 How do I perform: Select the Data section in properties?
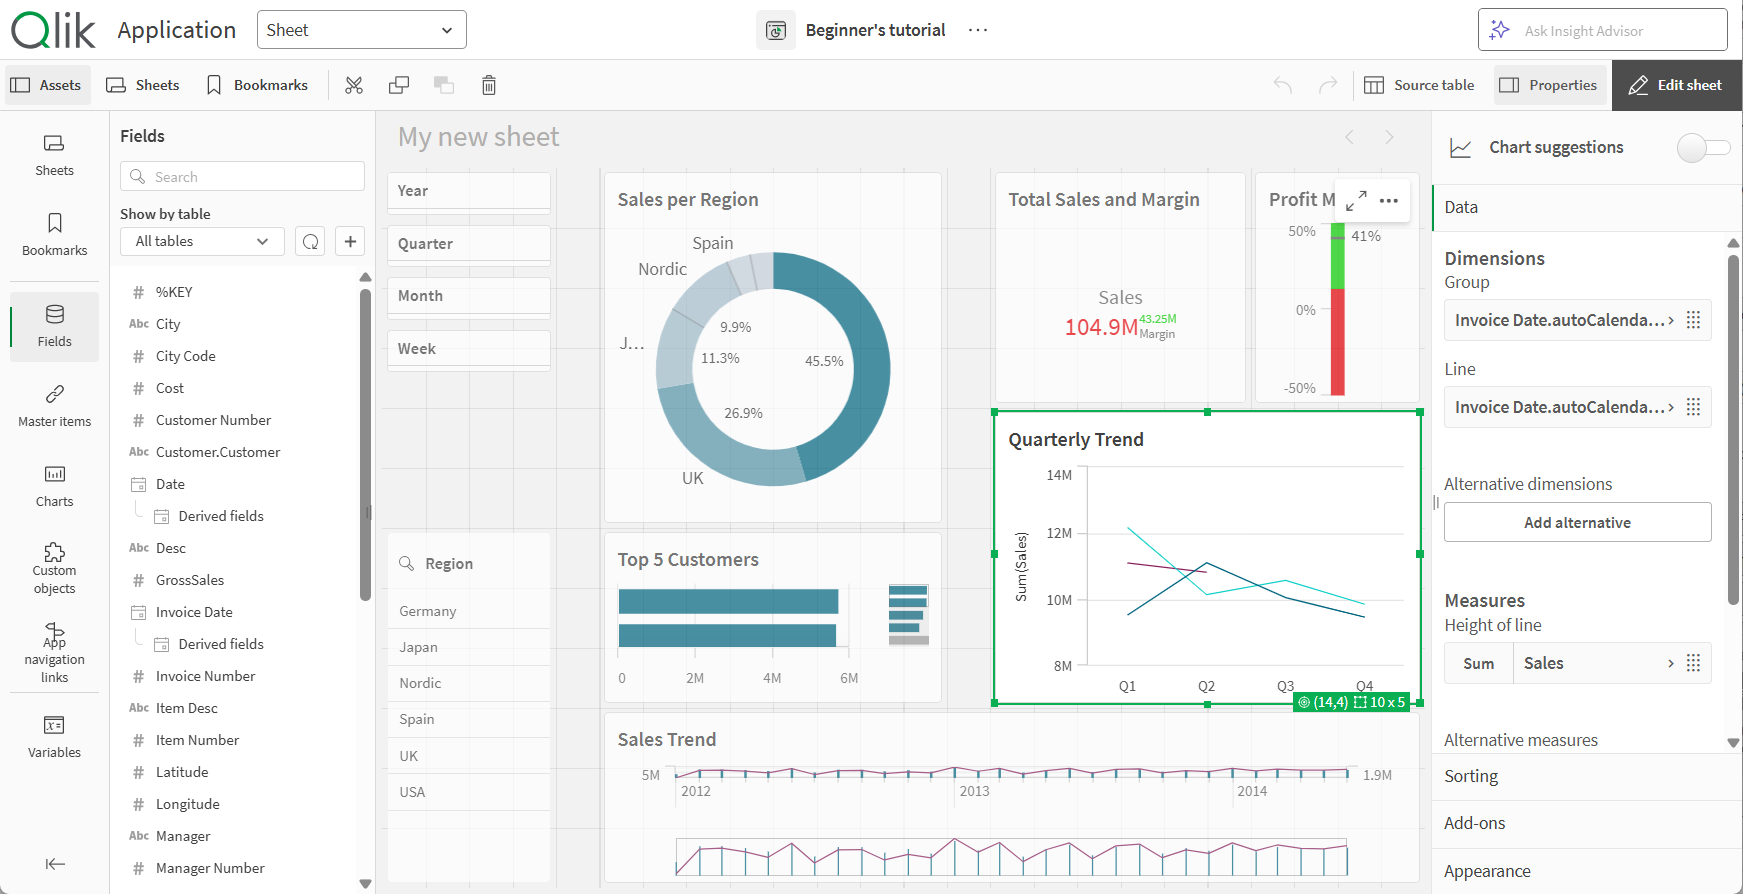1586,208
